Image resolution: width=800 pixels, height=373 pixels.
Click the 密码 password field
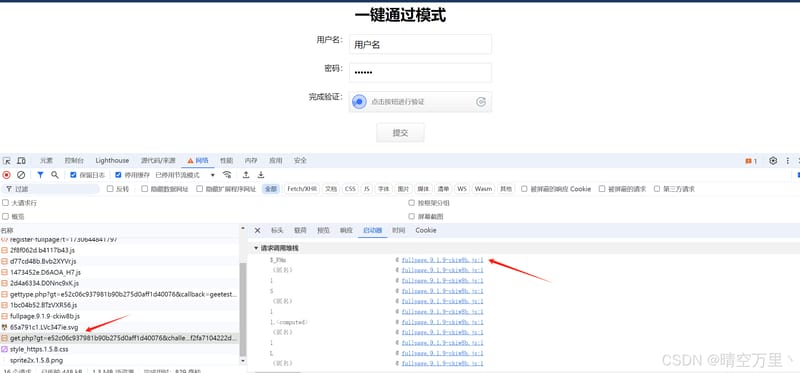click(420, 72)
